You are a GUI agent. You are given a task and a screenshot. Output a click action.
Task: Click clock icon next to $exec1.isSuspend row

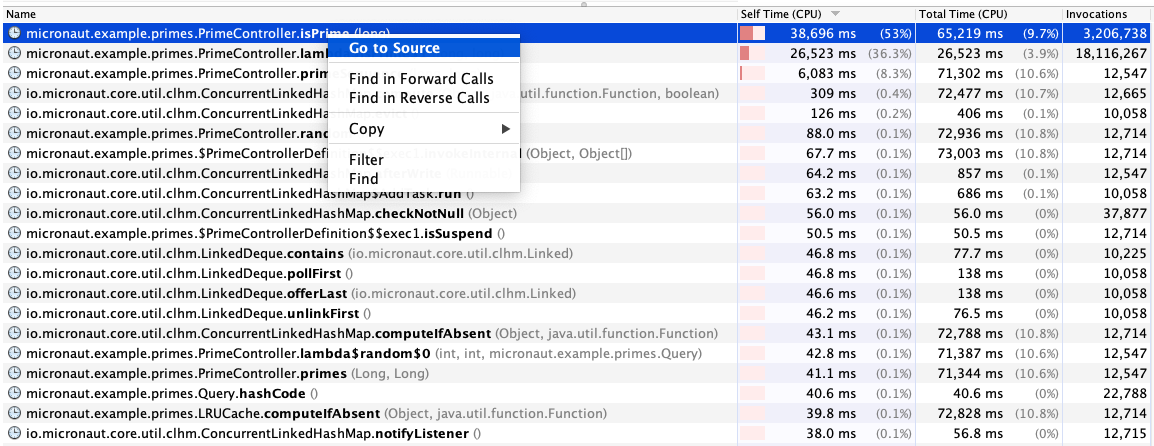tap(14, 233)
